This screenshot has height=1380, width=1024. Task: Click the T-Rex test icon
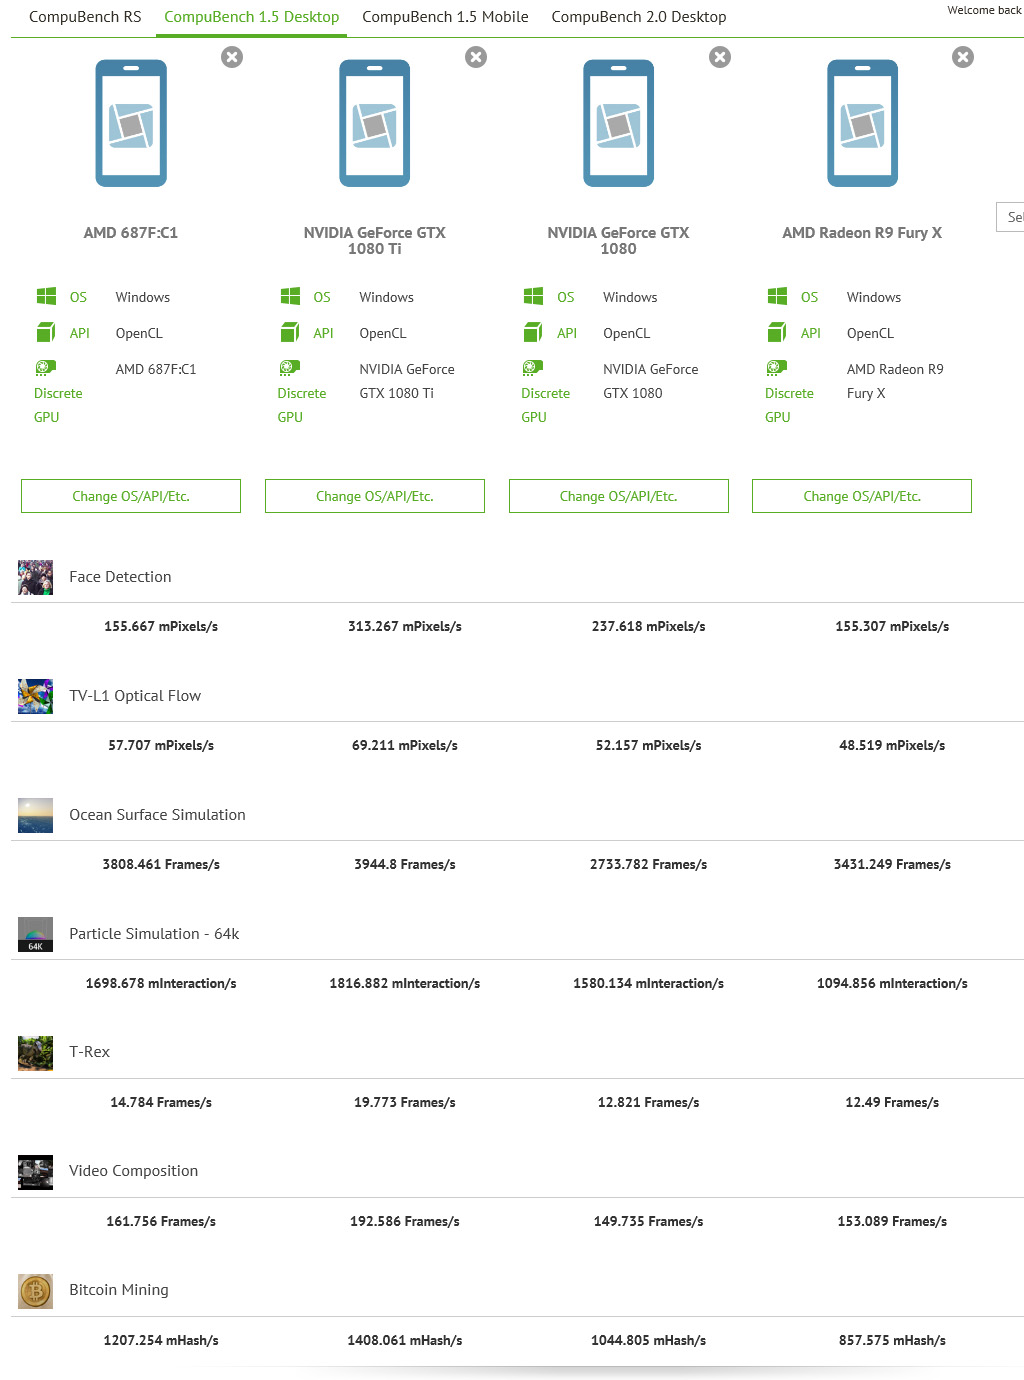[x=35, y=1053]
